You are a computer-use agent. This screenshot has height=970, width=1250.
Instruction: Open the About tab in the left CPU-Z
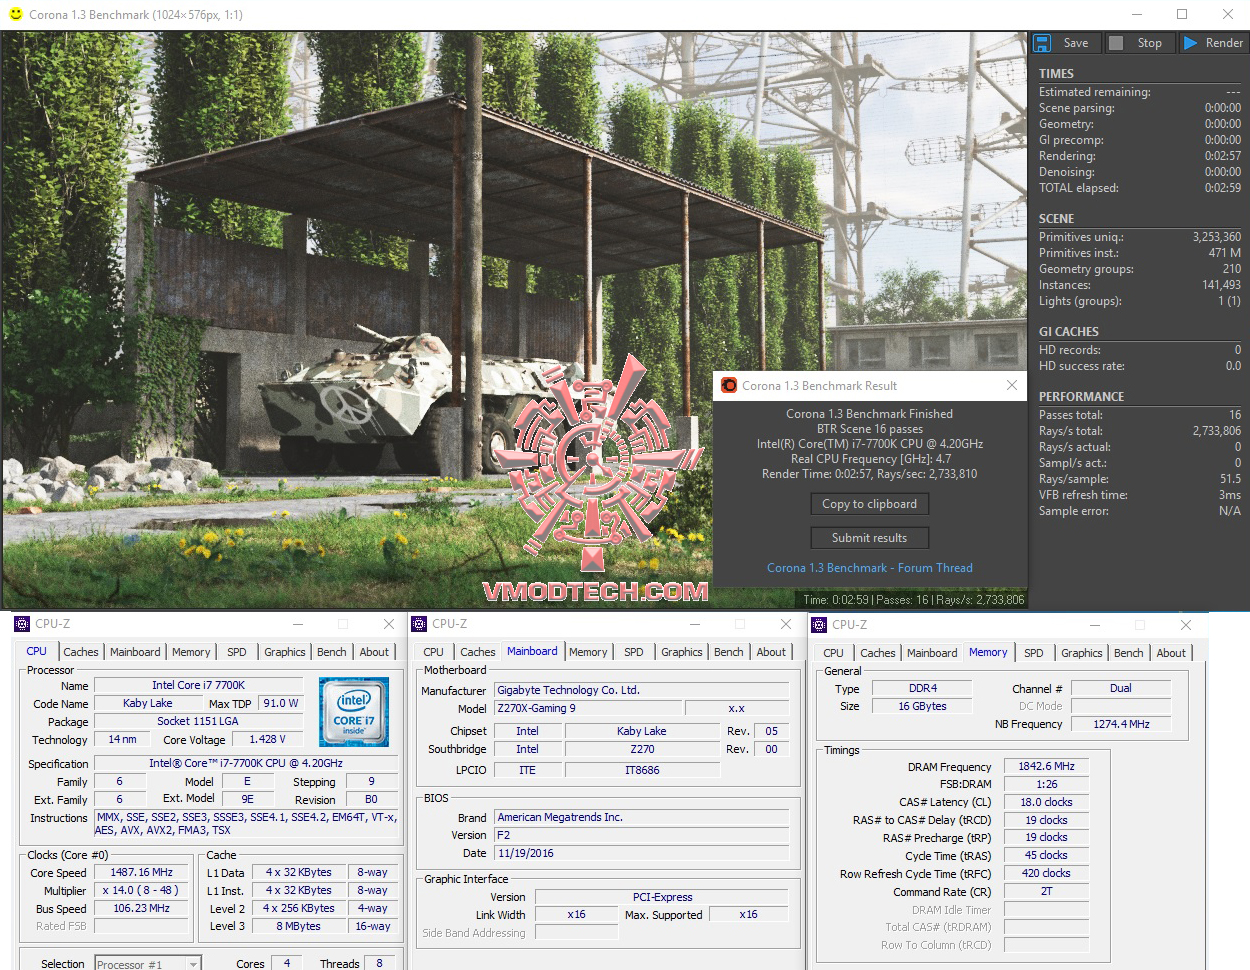point(375,652)
